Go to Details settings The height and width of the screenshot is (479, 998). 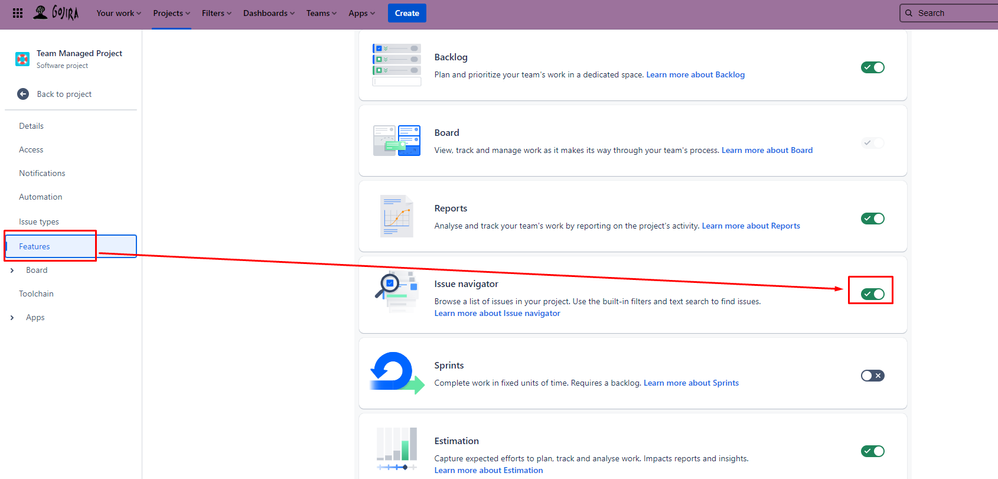[x=31, y=126]
